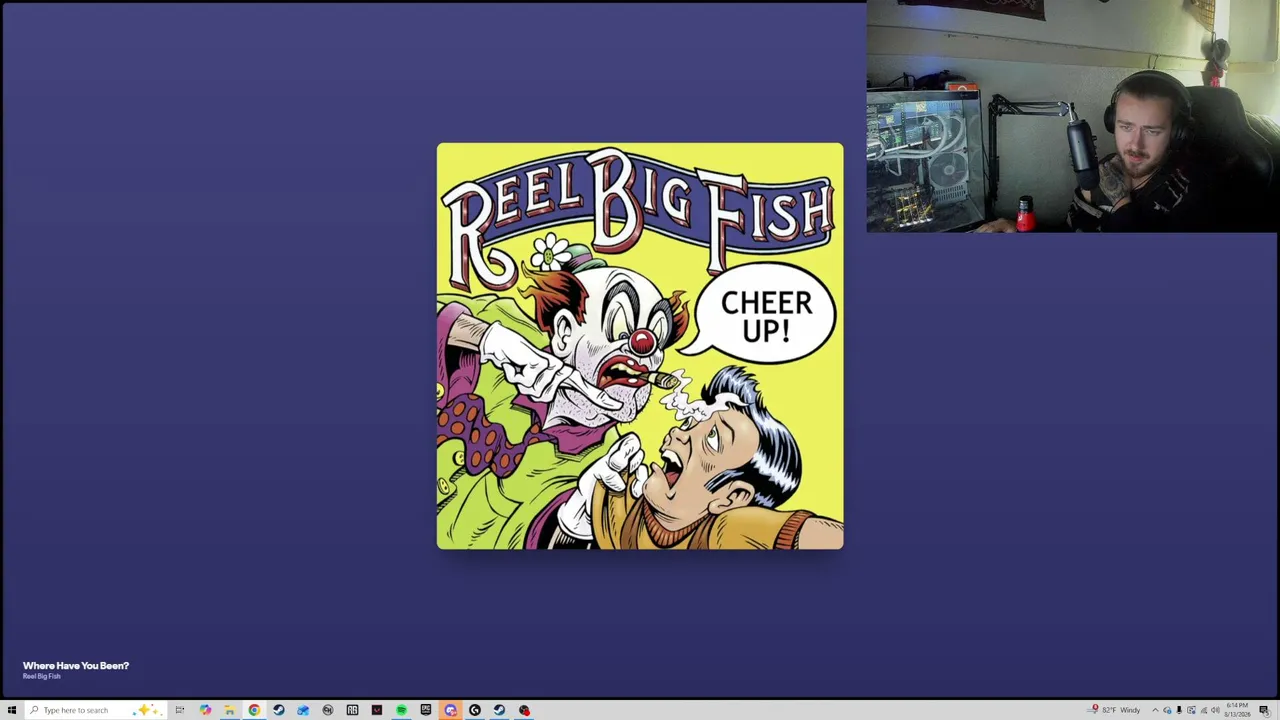This screenshot has height=720, width=1280.
Task: Open the notification center icon
Action: tap(1264, 710)
